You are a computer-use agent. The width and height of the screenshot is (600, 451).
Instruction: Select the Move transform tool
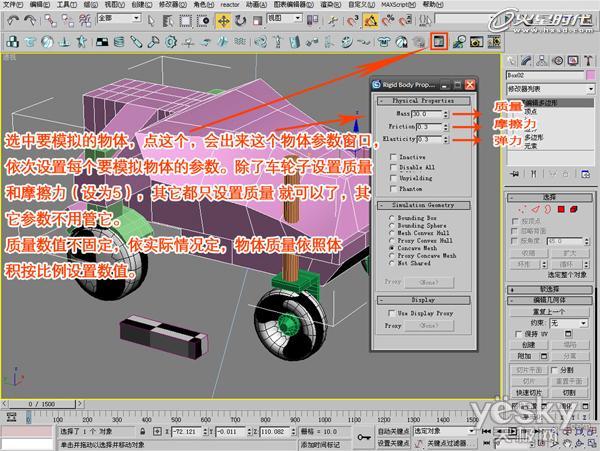223,21
